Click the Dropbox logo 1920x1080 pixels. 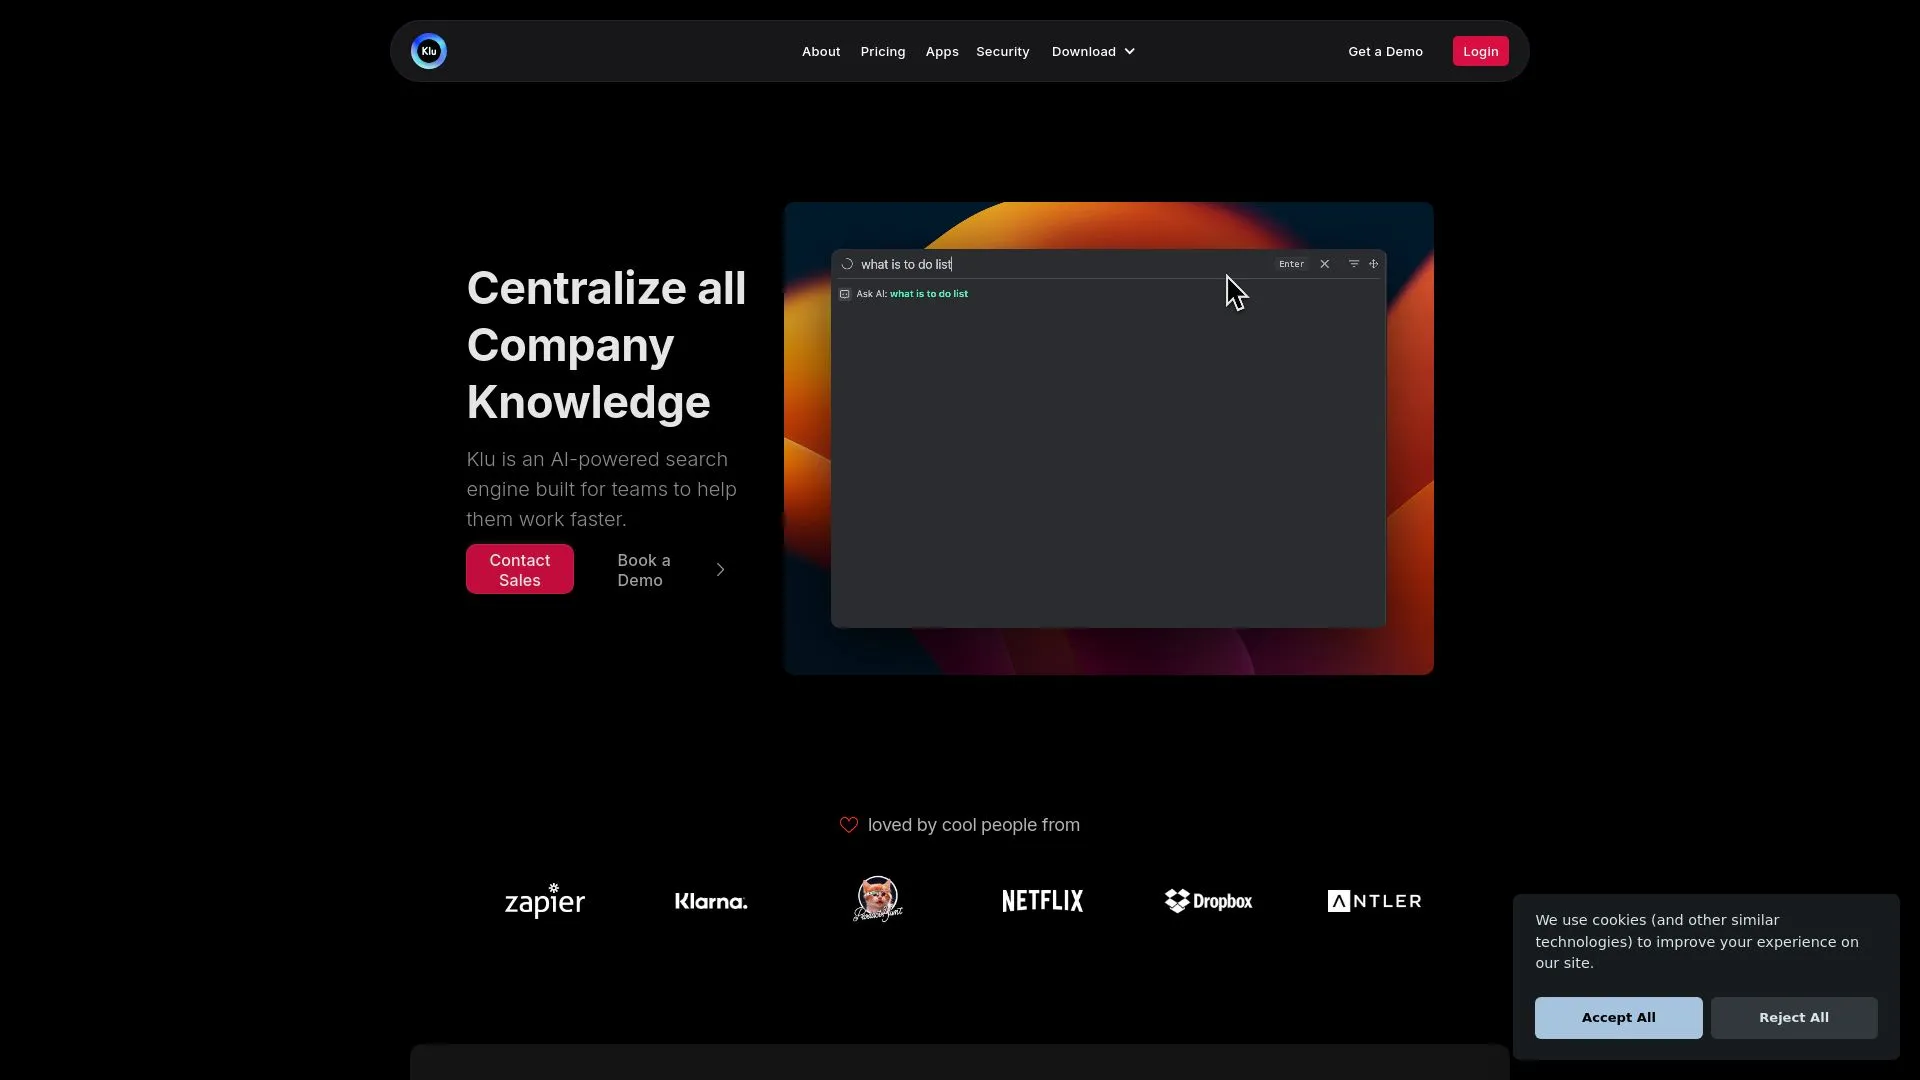point(1208,901)
